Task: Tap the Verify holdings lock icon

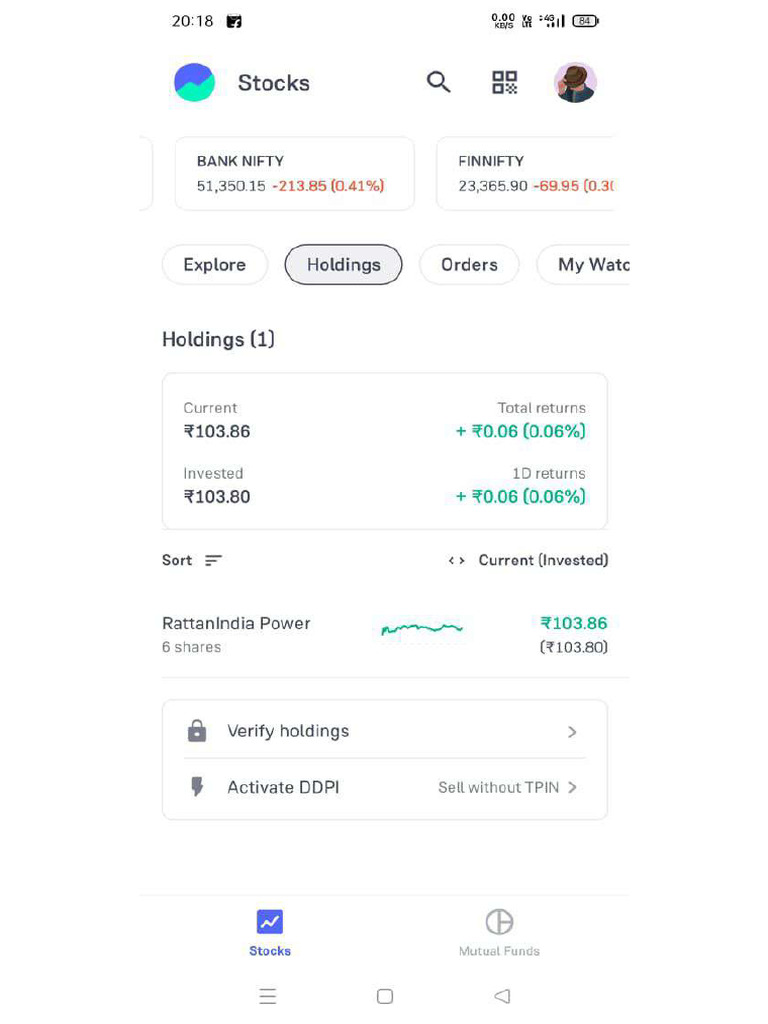Action: [197, 731]
